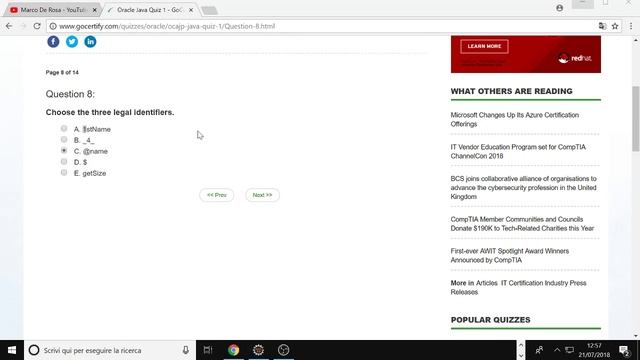Select answer A. 1stName
Image resolution: width=640 pixels, height=360 pixels.
point(64,129)
